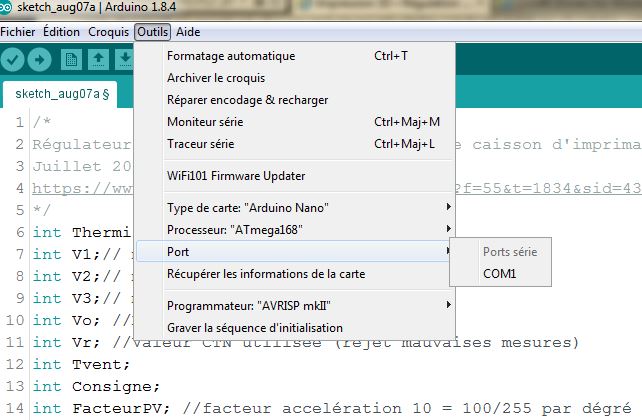The width and height of the screenshot is (642, 420).
Task: Expand the Port submenu
Action: [295, 251]
